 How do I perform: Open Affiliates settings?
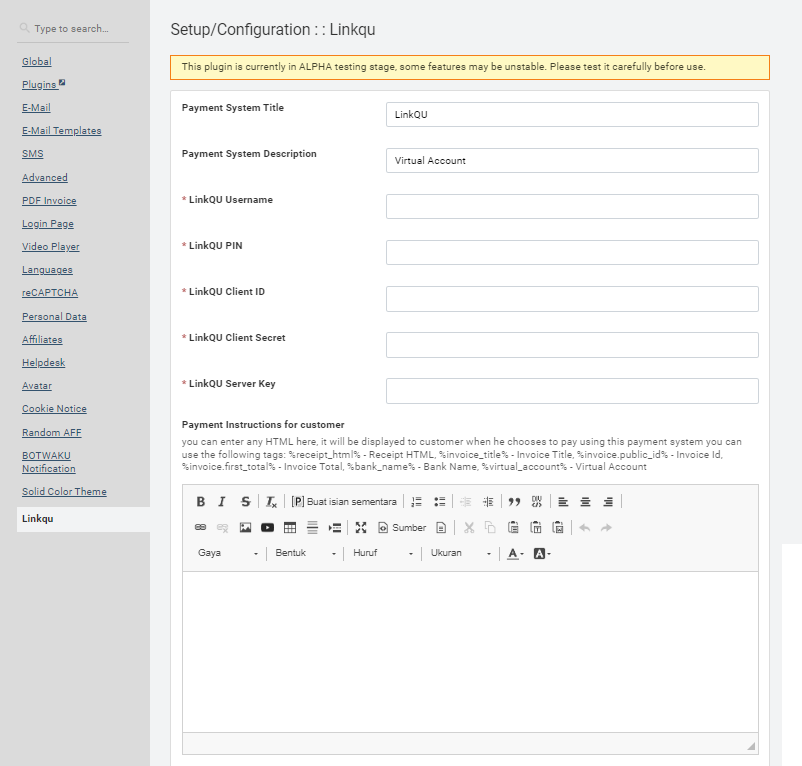pyautogui.click(x=42, y=340)
